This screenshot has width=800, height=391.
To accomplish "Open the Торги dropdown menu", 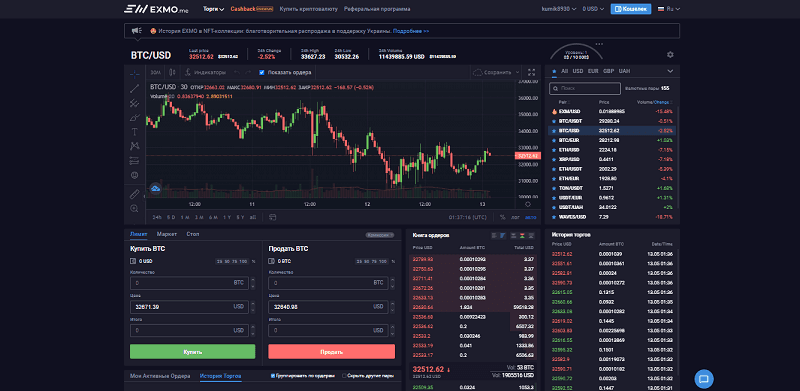I will click(x=213, y=9).
